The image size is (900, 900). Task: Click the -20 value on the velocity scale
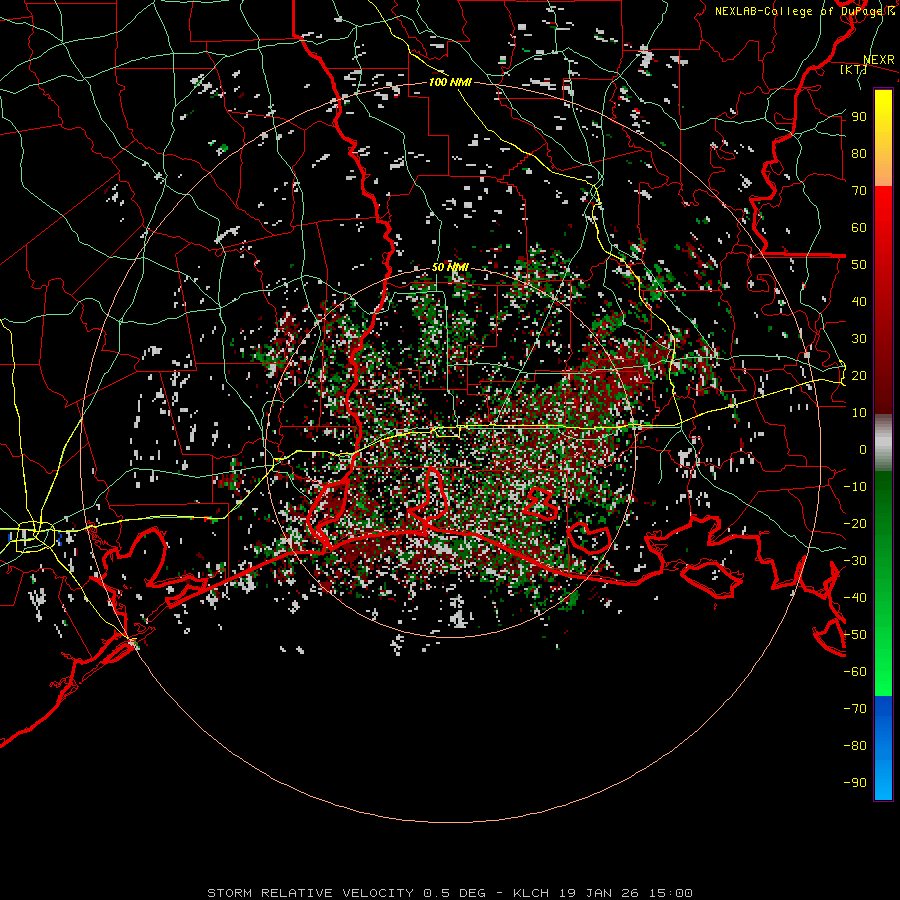point(855,523)
